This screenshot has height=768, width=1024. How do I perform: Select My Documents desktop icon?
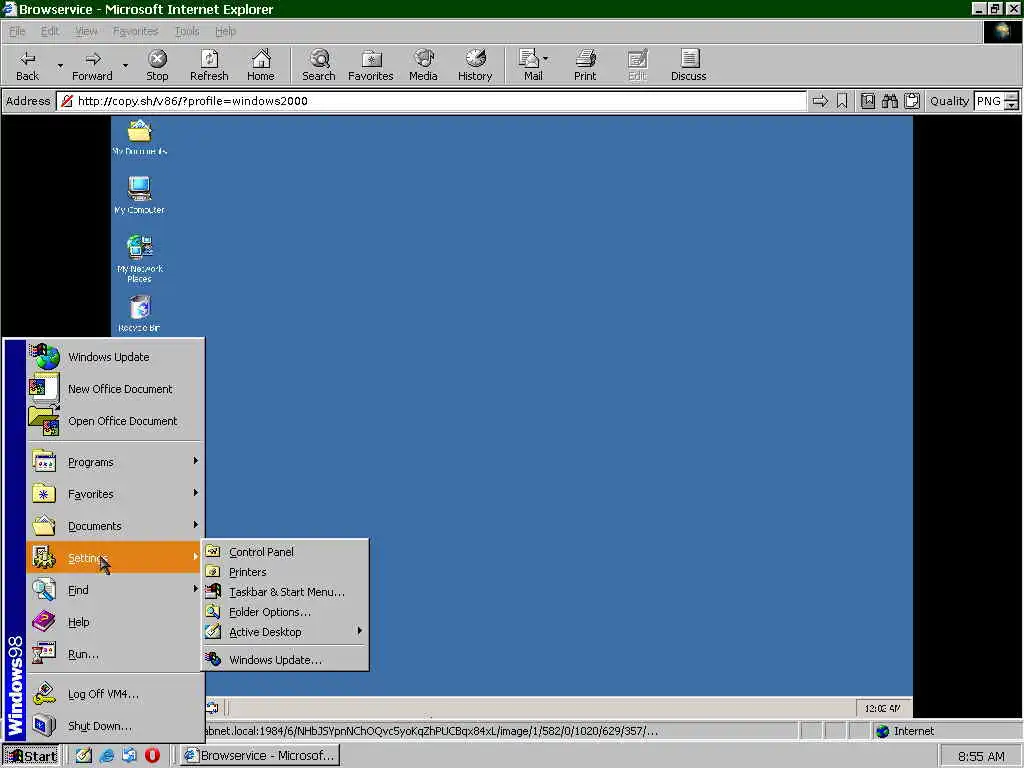coord(139,138)
